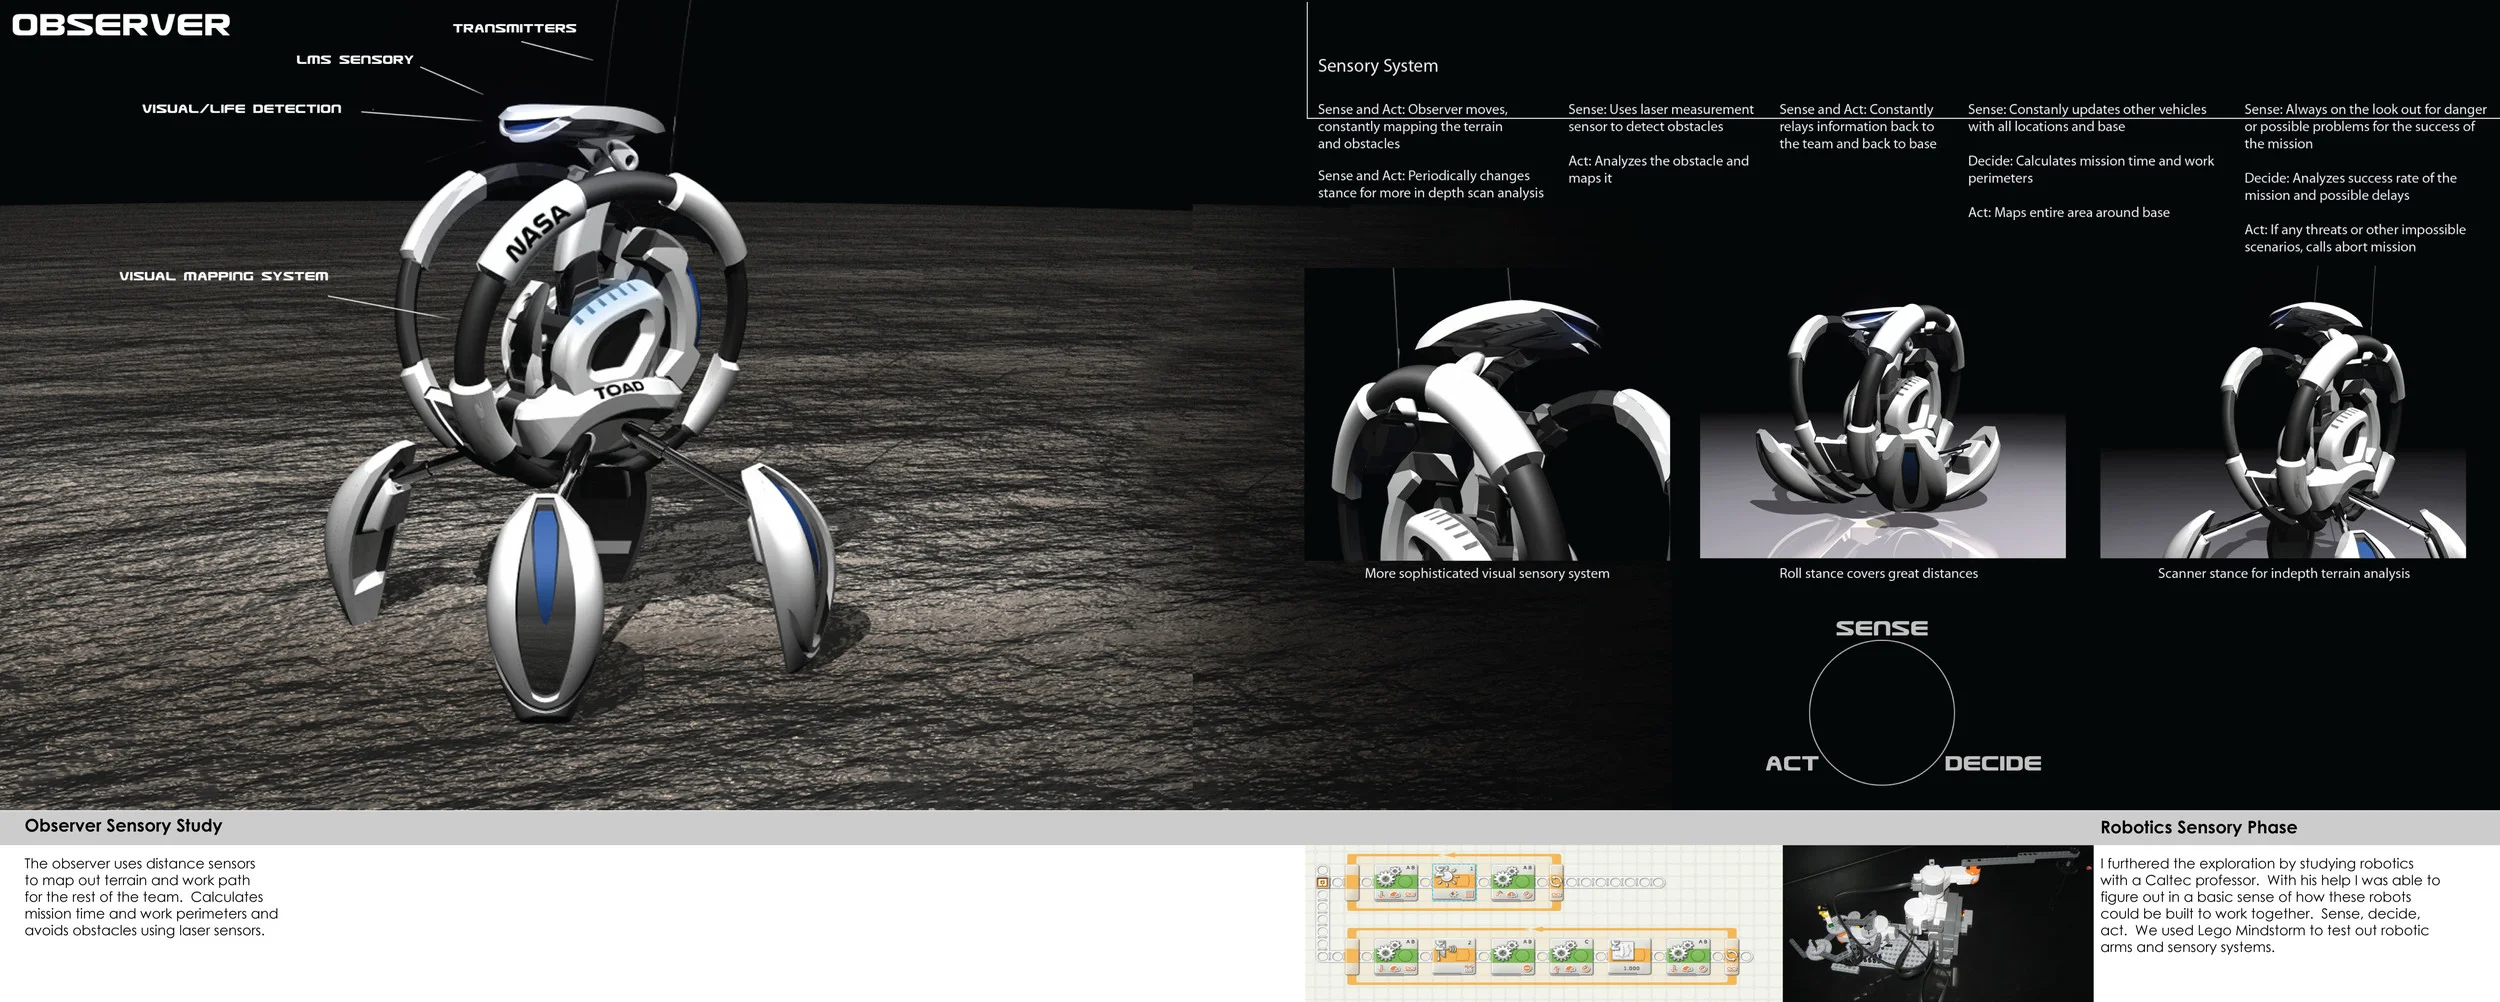Click the LMS SENSORY callout label
2500x1002 pixels.
pos(355,60)
